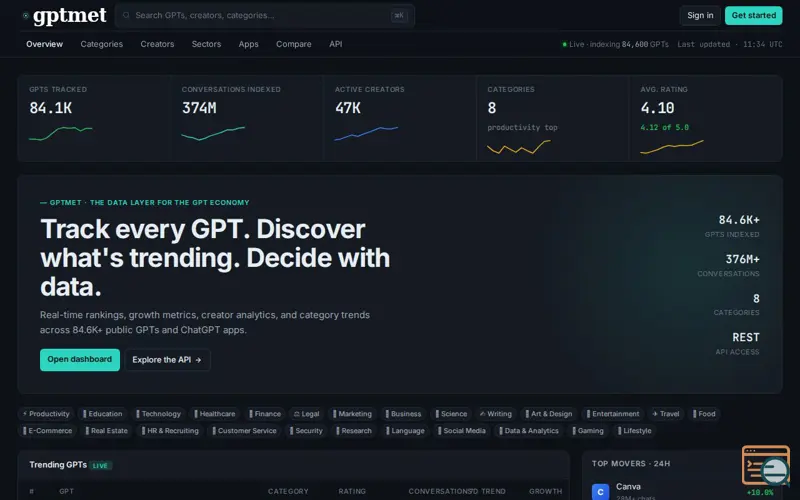Filter by the Marketing chip
Image resolution: width=800 pixels, height=500 pixels.
pyautogui.click(x=352, y=414)
